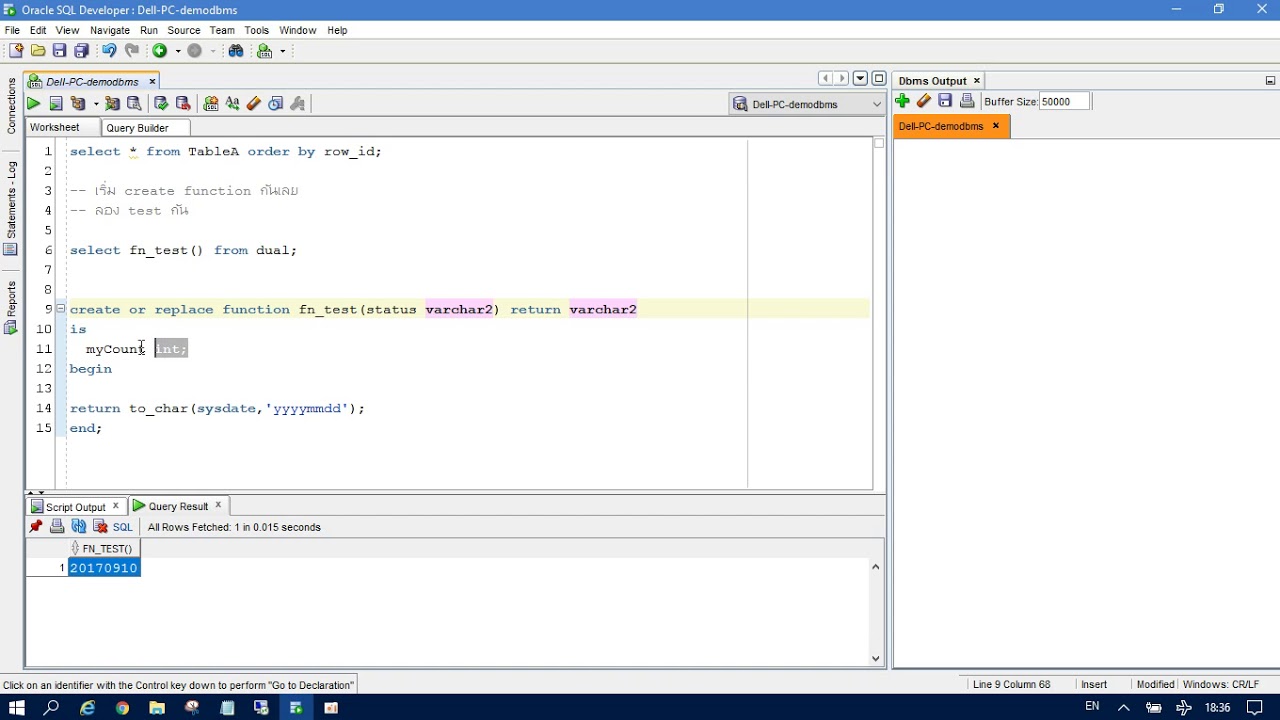
Task: Open SQL History with the clock icon
Action: (x=276, y=104)
